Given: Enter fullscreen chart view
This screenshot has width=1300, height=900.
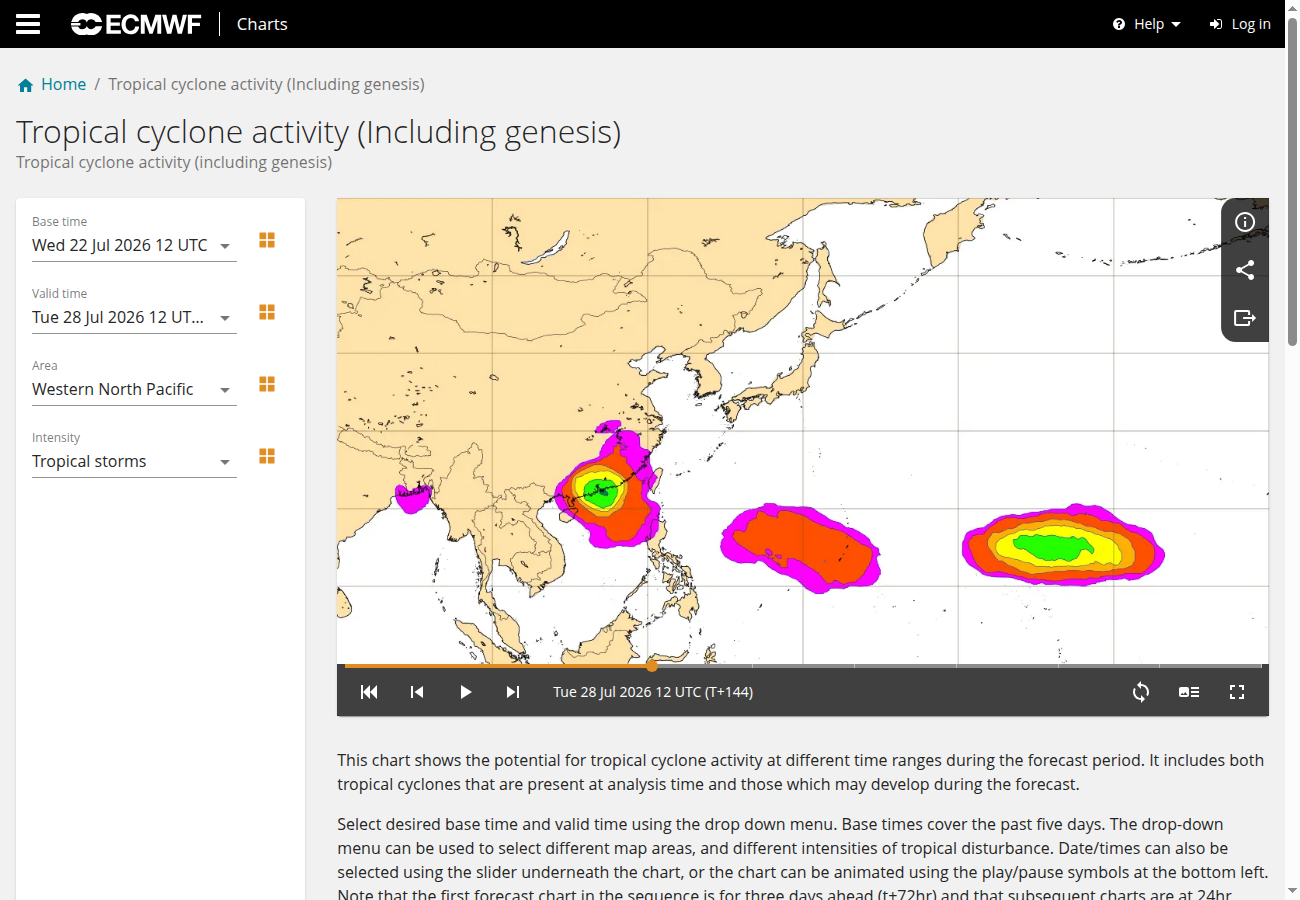Looking at the screenshot, I should tap(1237, 692).
